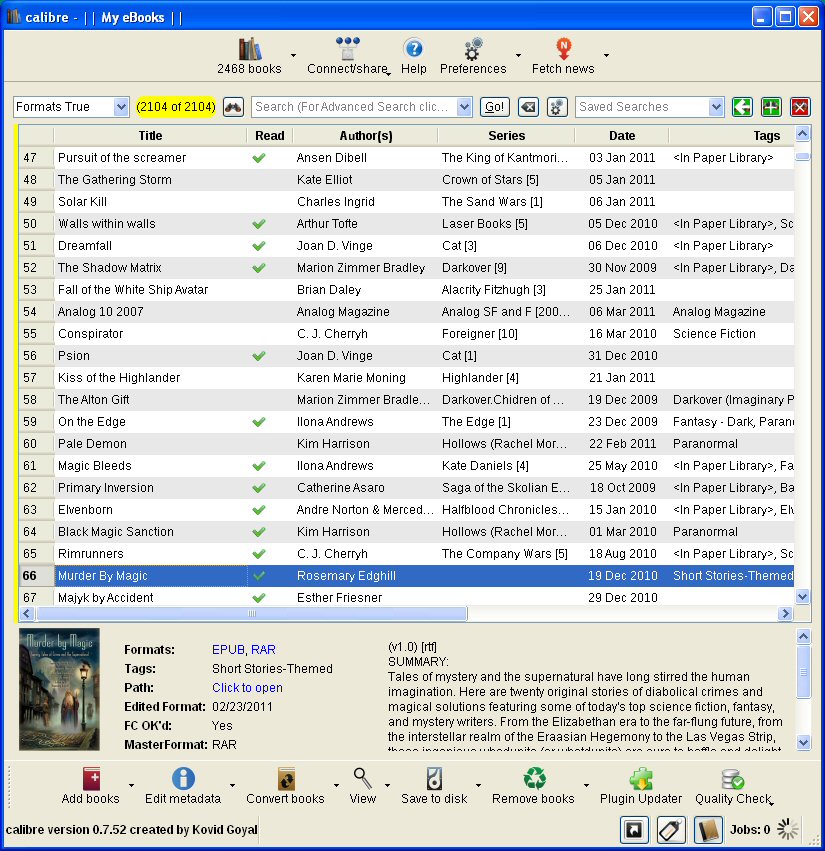Click Save to disk icon
This screenshot has width=825, height=851.
(434, 779)
